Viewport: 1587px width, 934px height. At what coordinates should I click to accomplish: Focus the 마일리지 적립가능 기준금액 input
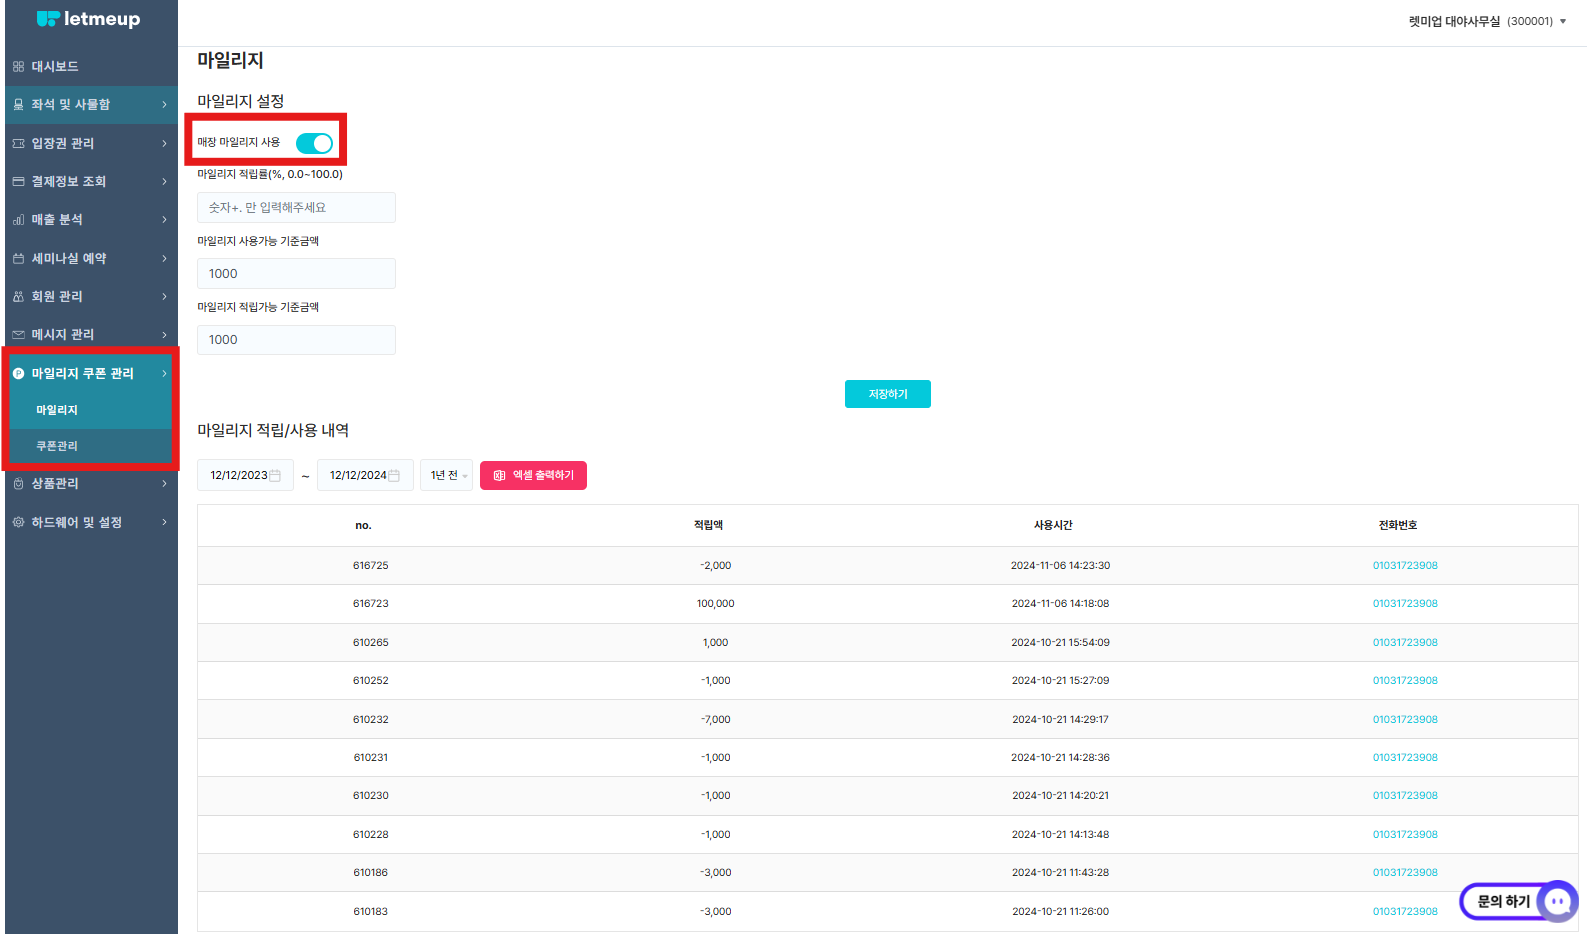296,340
